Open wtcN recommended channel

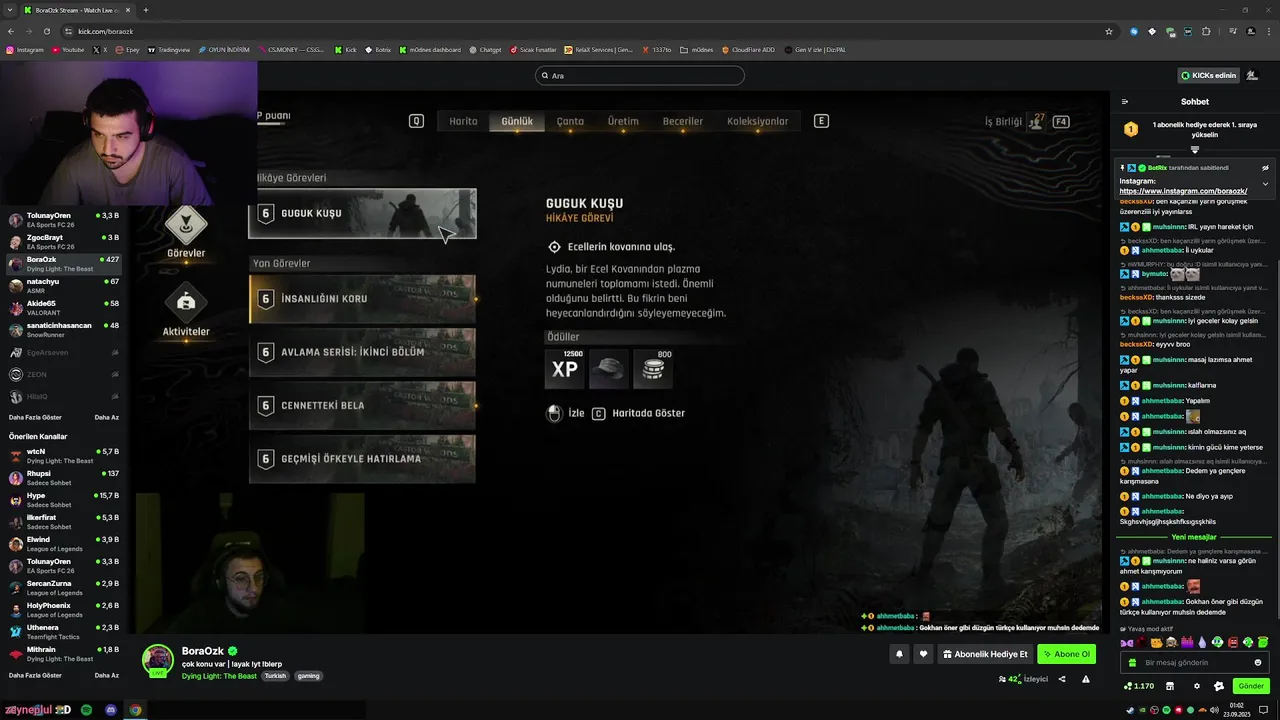64,456
